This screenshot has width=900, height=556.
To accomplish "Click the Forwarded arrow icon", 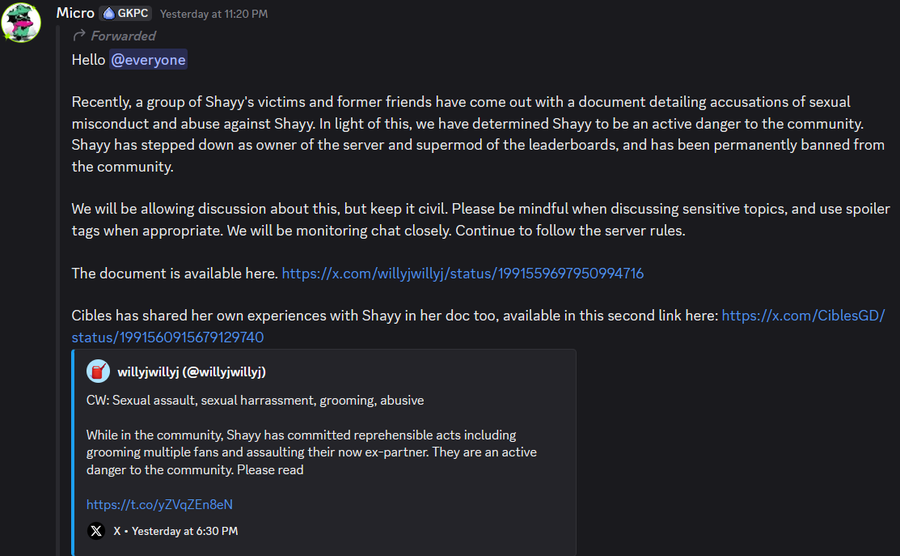I will (x=80, y=36).
